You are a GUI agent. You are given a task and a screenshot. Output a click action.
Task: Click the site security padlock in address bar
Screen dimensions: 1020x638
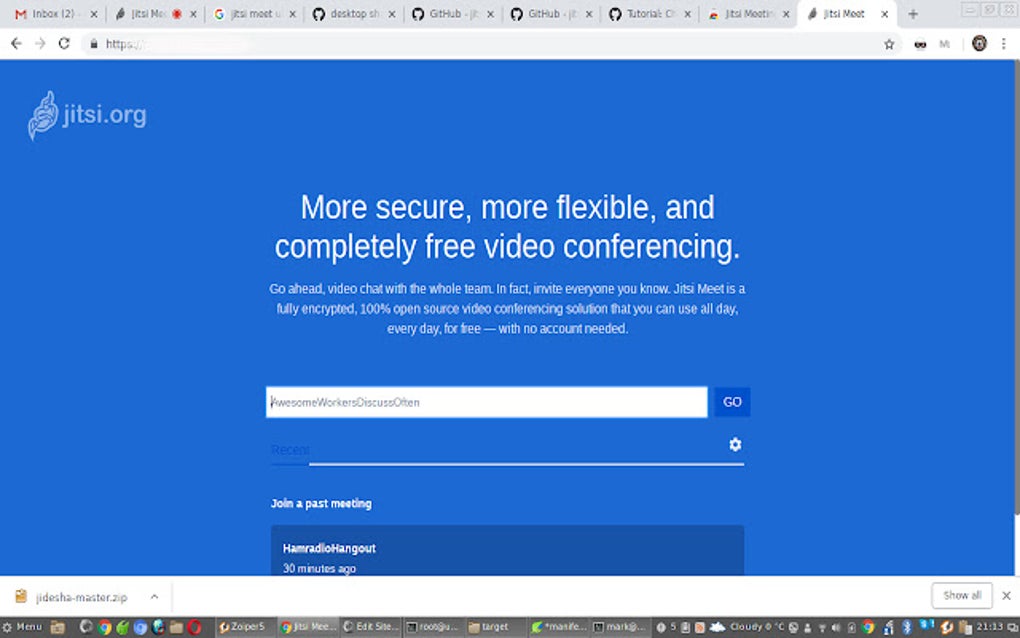[94, 43]
